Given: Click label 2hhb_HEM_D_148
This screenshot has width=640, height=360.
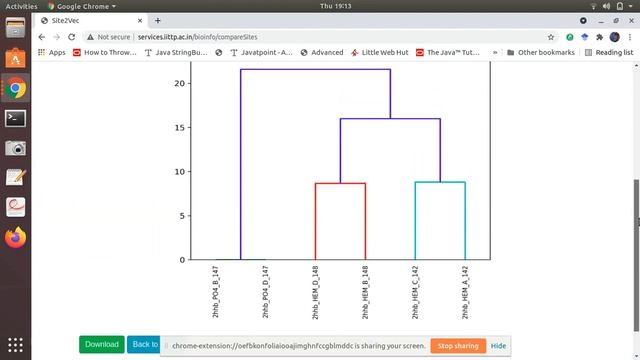Looking at the screenshot, I should (315, 293).
